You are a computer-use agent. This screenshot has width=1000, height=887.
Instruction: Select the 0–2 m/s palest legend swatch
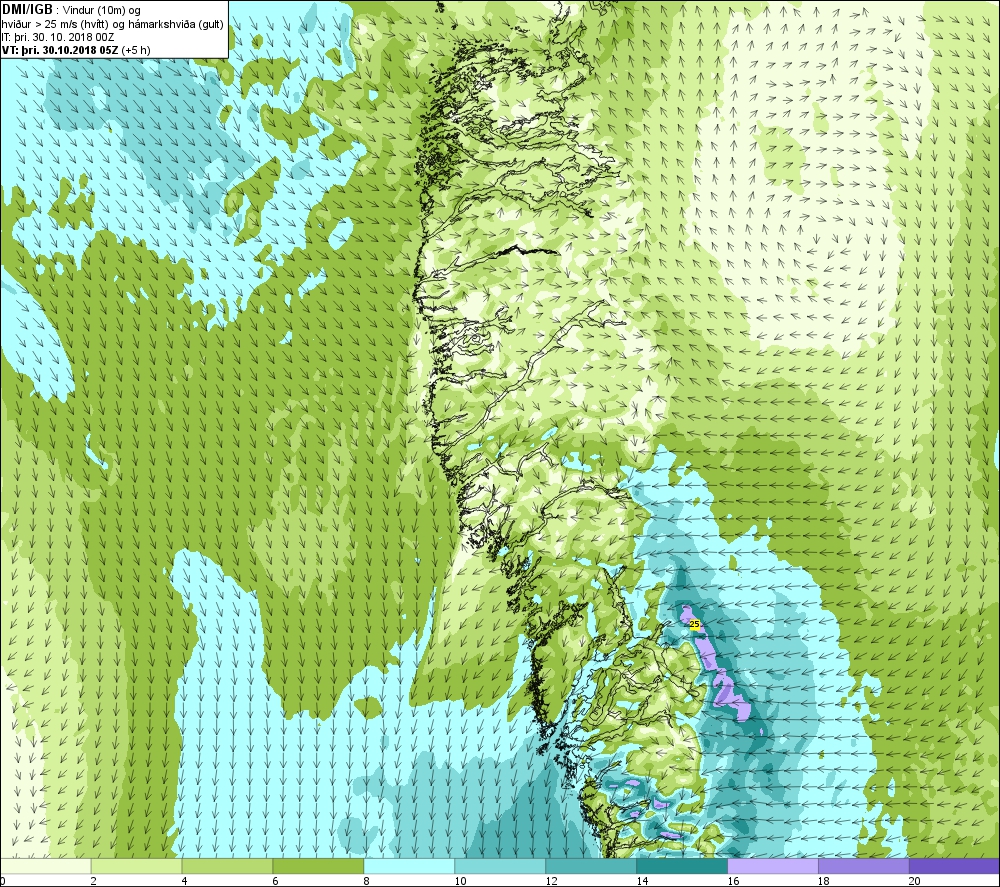(x=45, y=866)
